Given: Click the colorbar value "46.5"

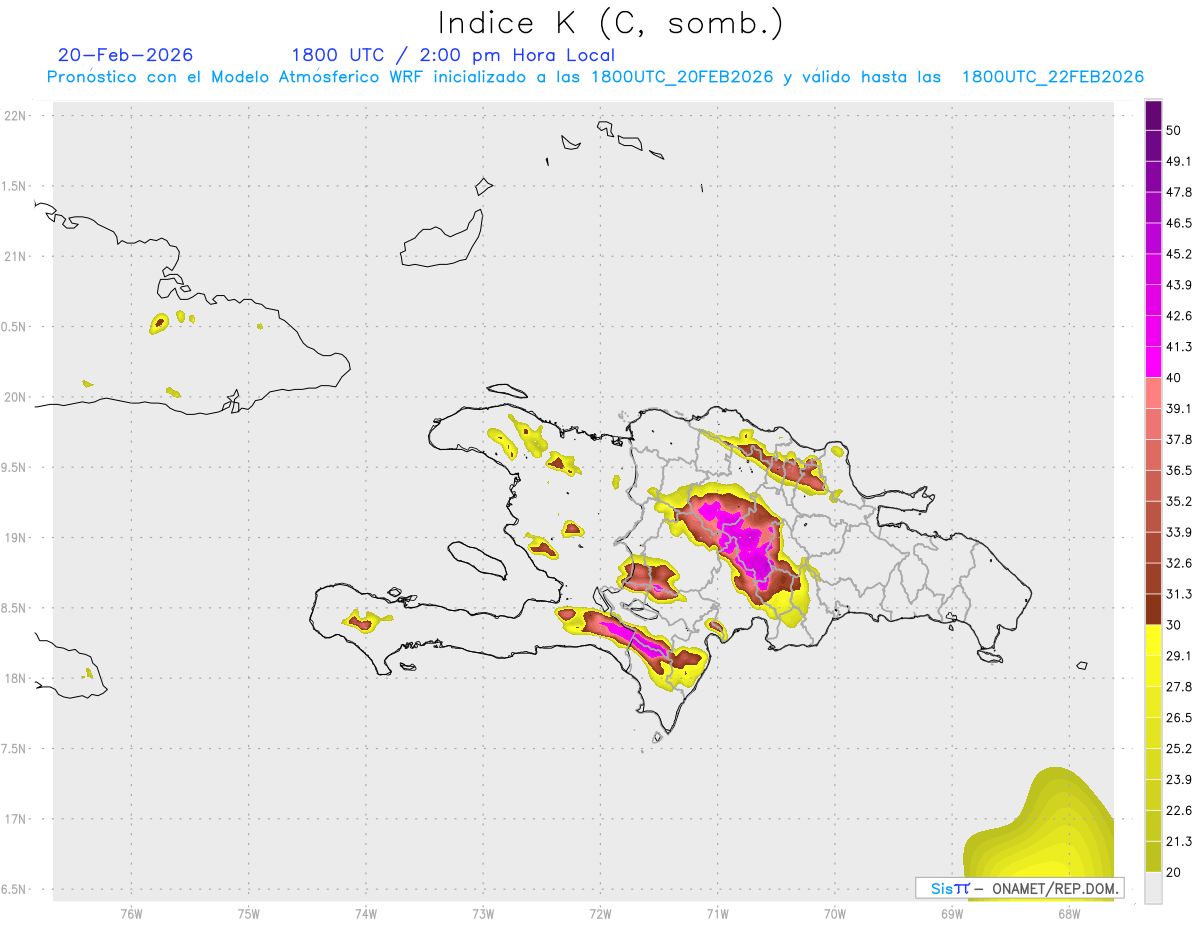Looking at the screenshot, I should tap(1180, 223).
